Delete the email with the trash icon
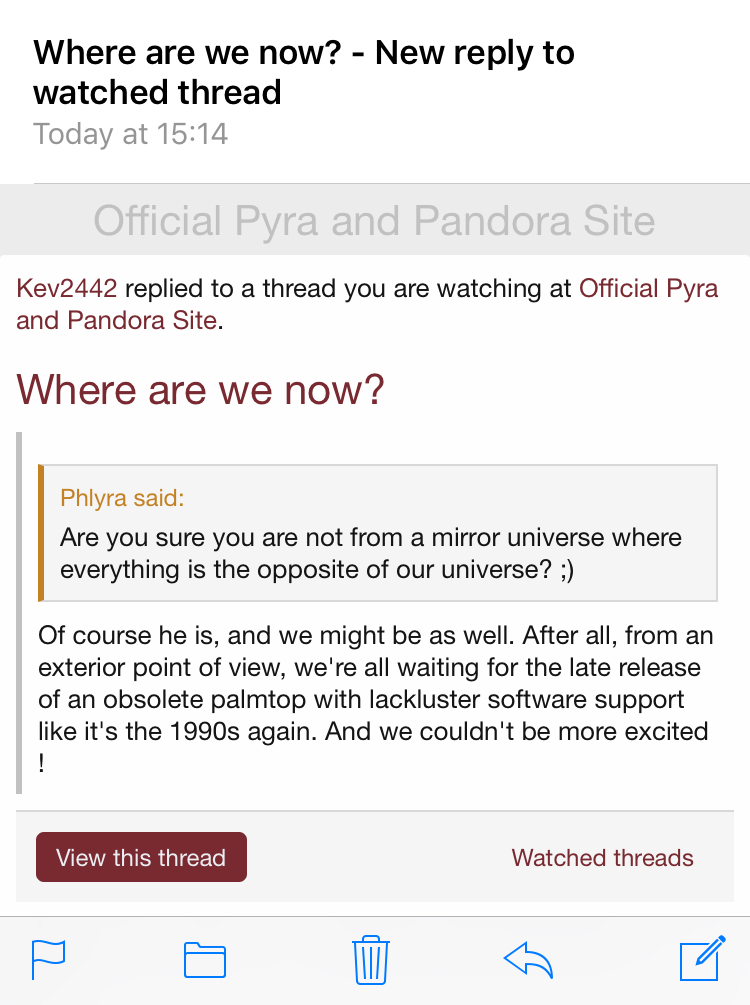The height and width of the screenshot is (1005, 750). click(370, 959)
